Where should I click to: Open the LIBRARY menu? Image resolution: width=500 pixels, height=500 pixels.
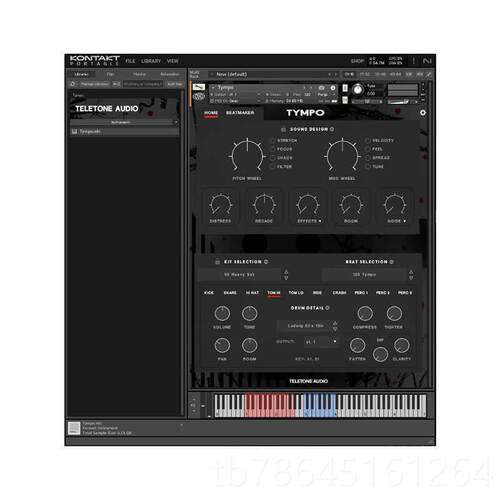click(151, 61)
